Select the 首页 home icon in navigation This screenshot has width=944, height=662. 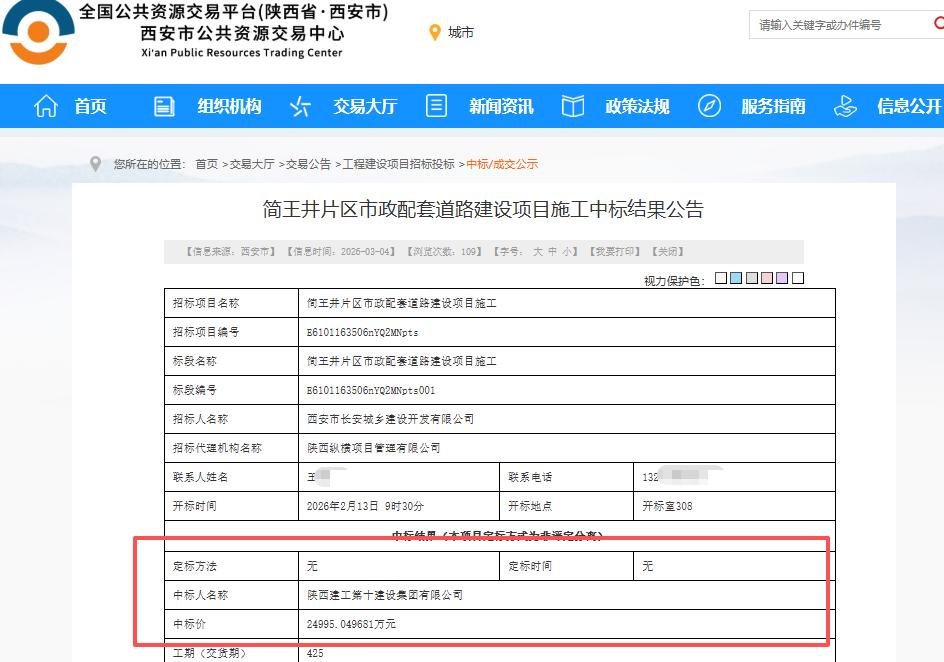point(45,105)
